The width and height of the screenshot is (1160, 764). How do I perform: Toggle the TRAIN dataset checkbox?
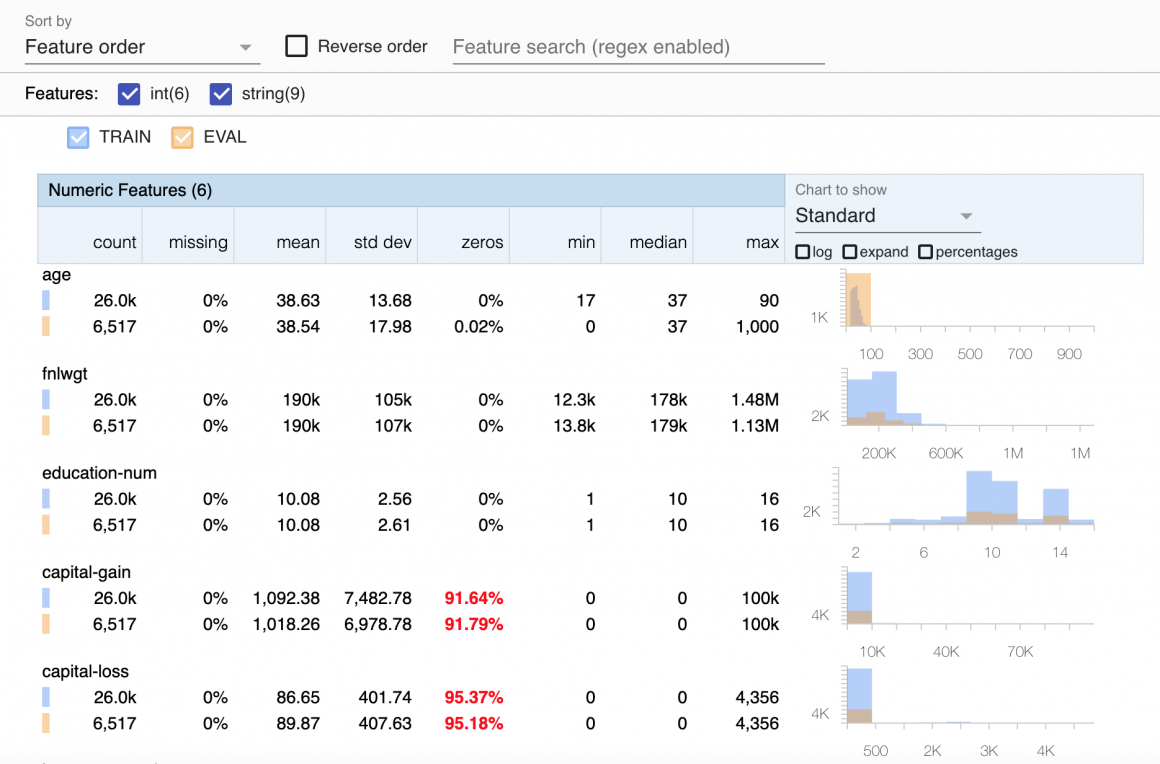[x=79, y=137]
